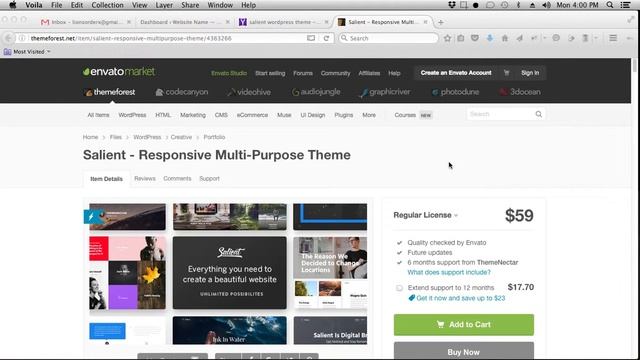Open Courses NEW link
Viewport: 640px width, 360px height.
tap(413, 115)
